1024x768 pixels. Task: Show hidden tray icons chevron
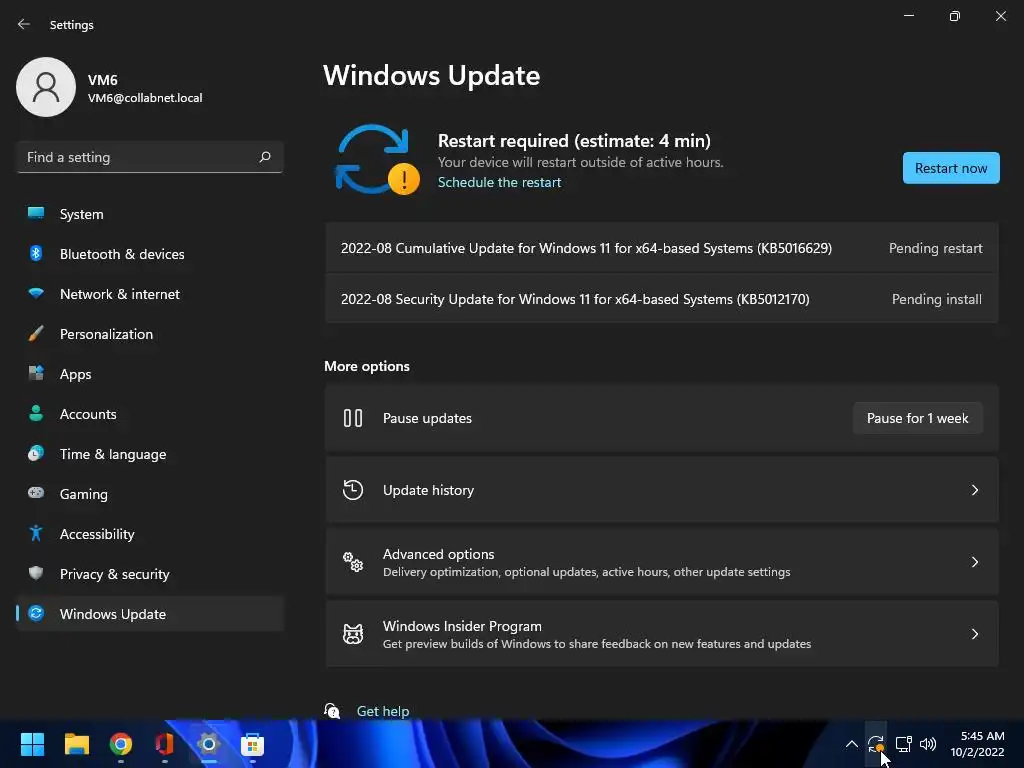pos(852,744)
